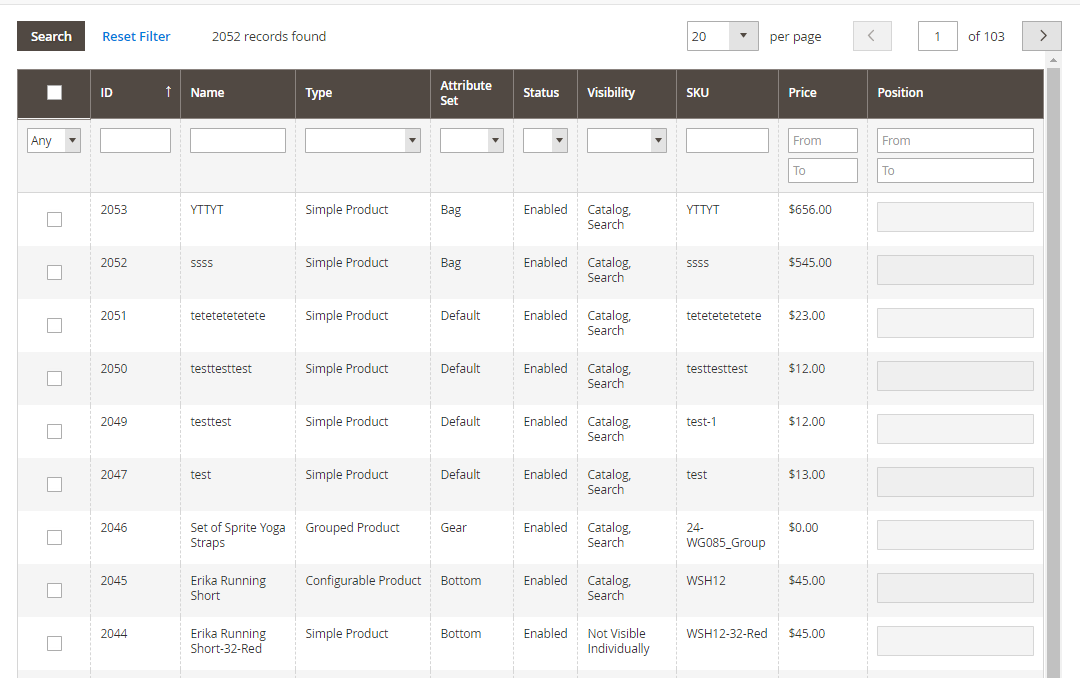Click the current page number field
Screen dimensions: 1080x678
point(937,36)
